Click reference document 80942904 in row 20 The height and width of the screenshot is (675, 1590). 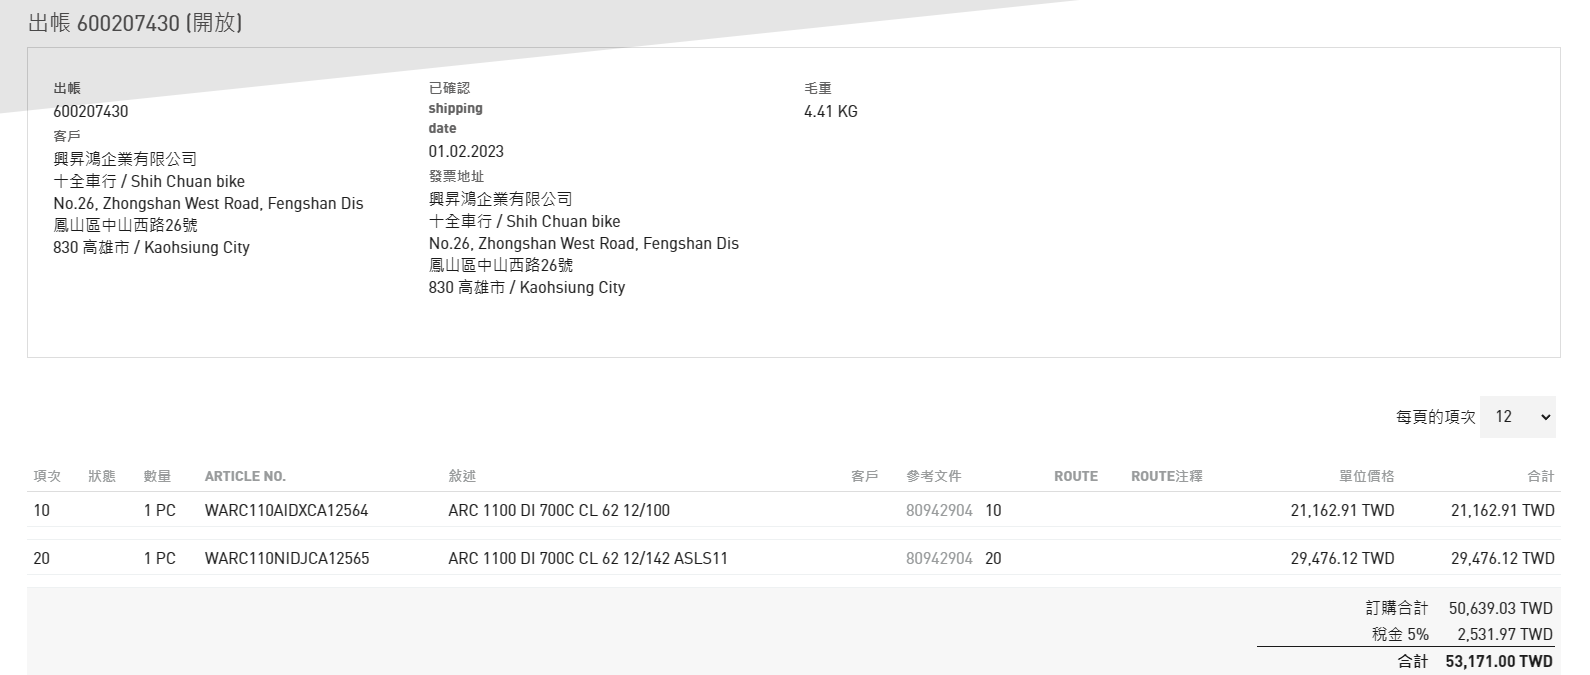(x=938, y=558)
